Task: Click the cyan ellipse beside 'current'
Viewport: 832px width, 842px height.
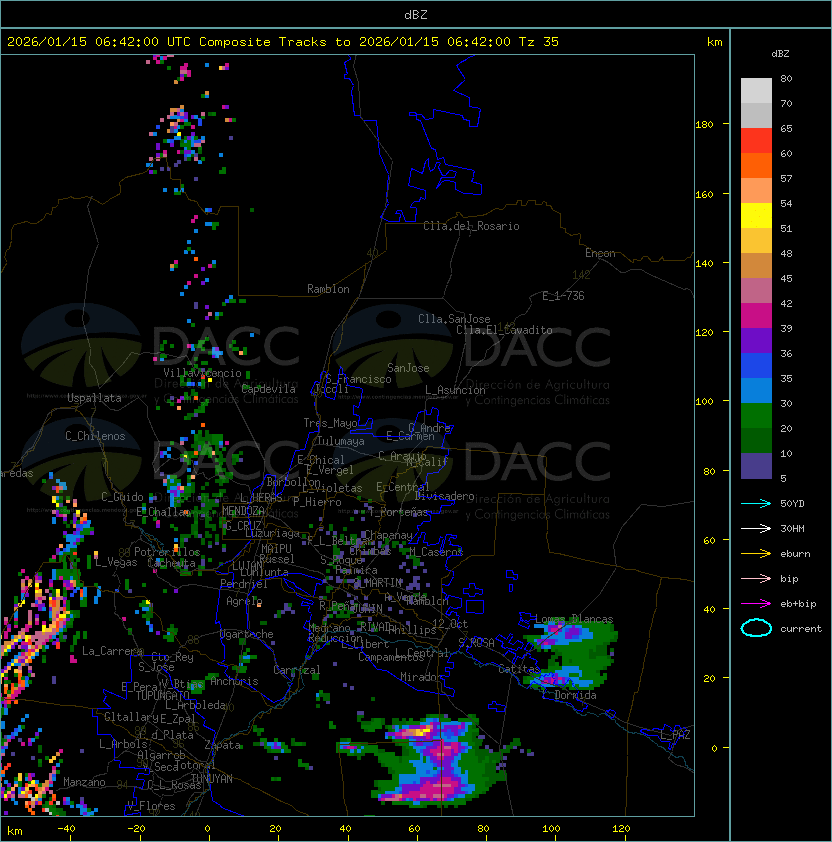Action: point(756,628)
